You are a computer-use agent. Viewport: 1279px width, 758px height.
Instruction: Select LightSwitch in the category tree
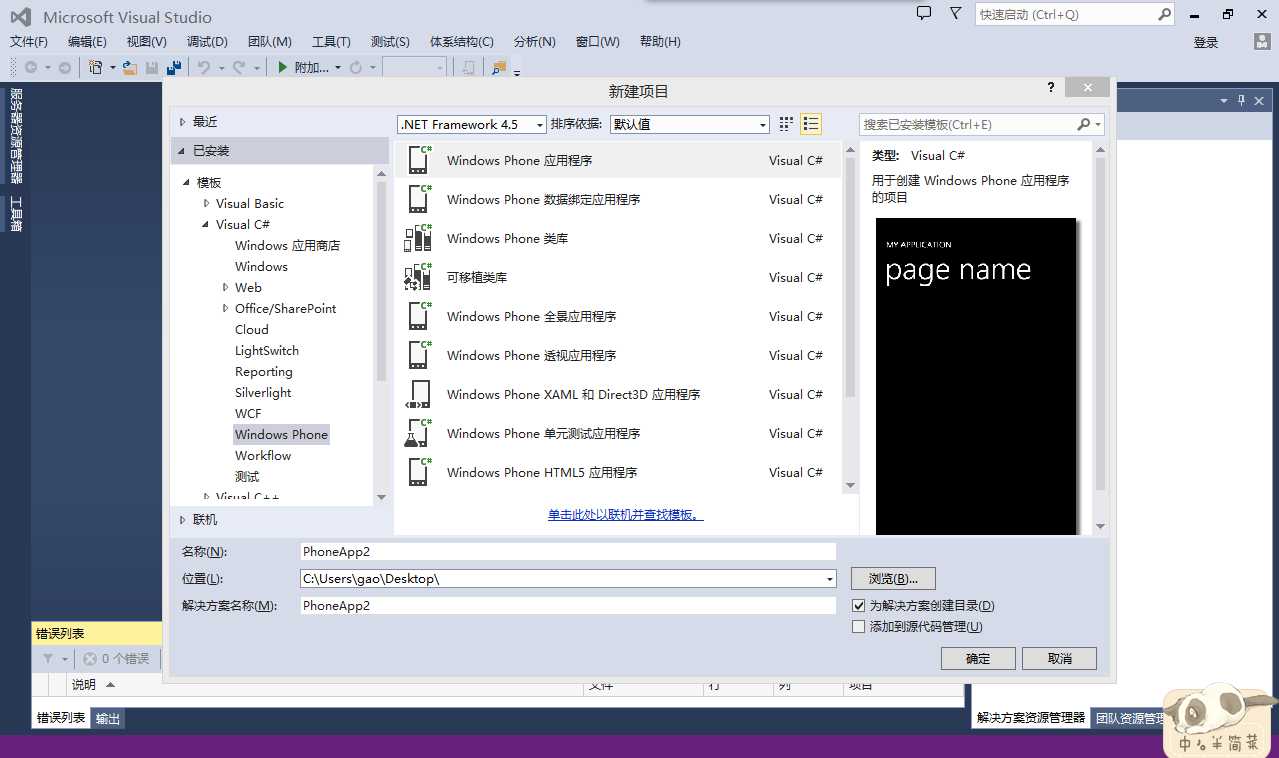coord(267,351)
